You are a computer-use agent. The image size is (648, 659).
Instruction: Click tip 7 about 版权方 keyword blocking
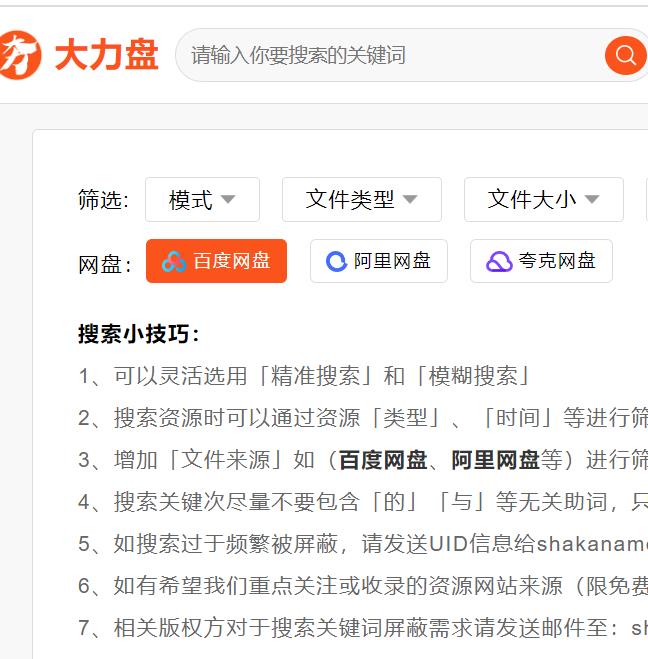363,628
